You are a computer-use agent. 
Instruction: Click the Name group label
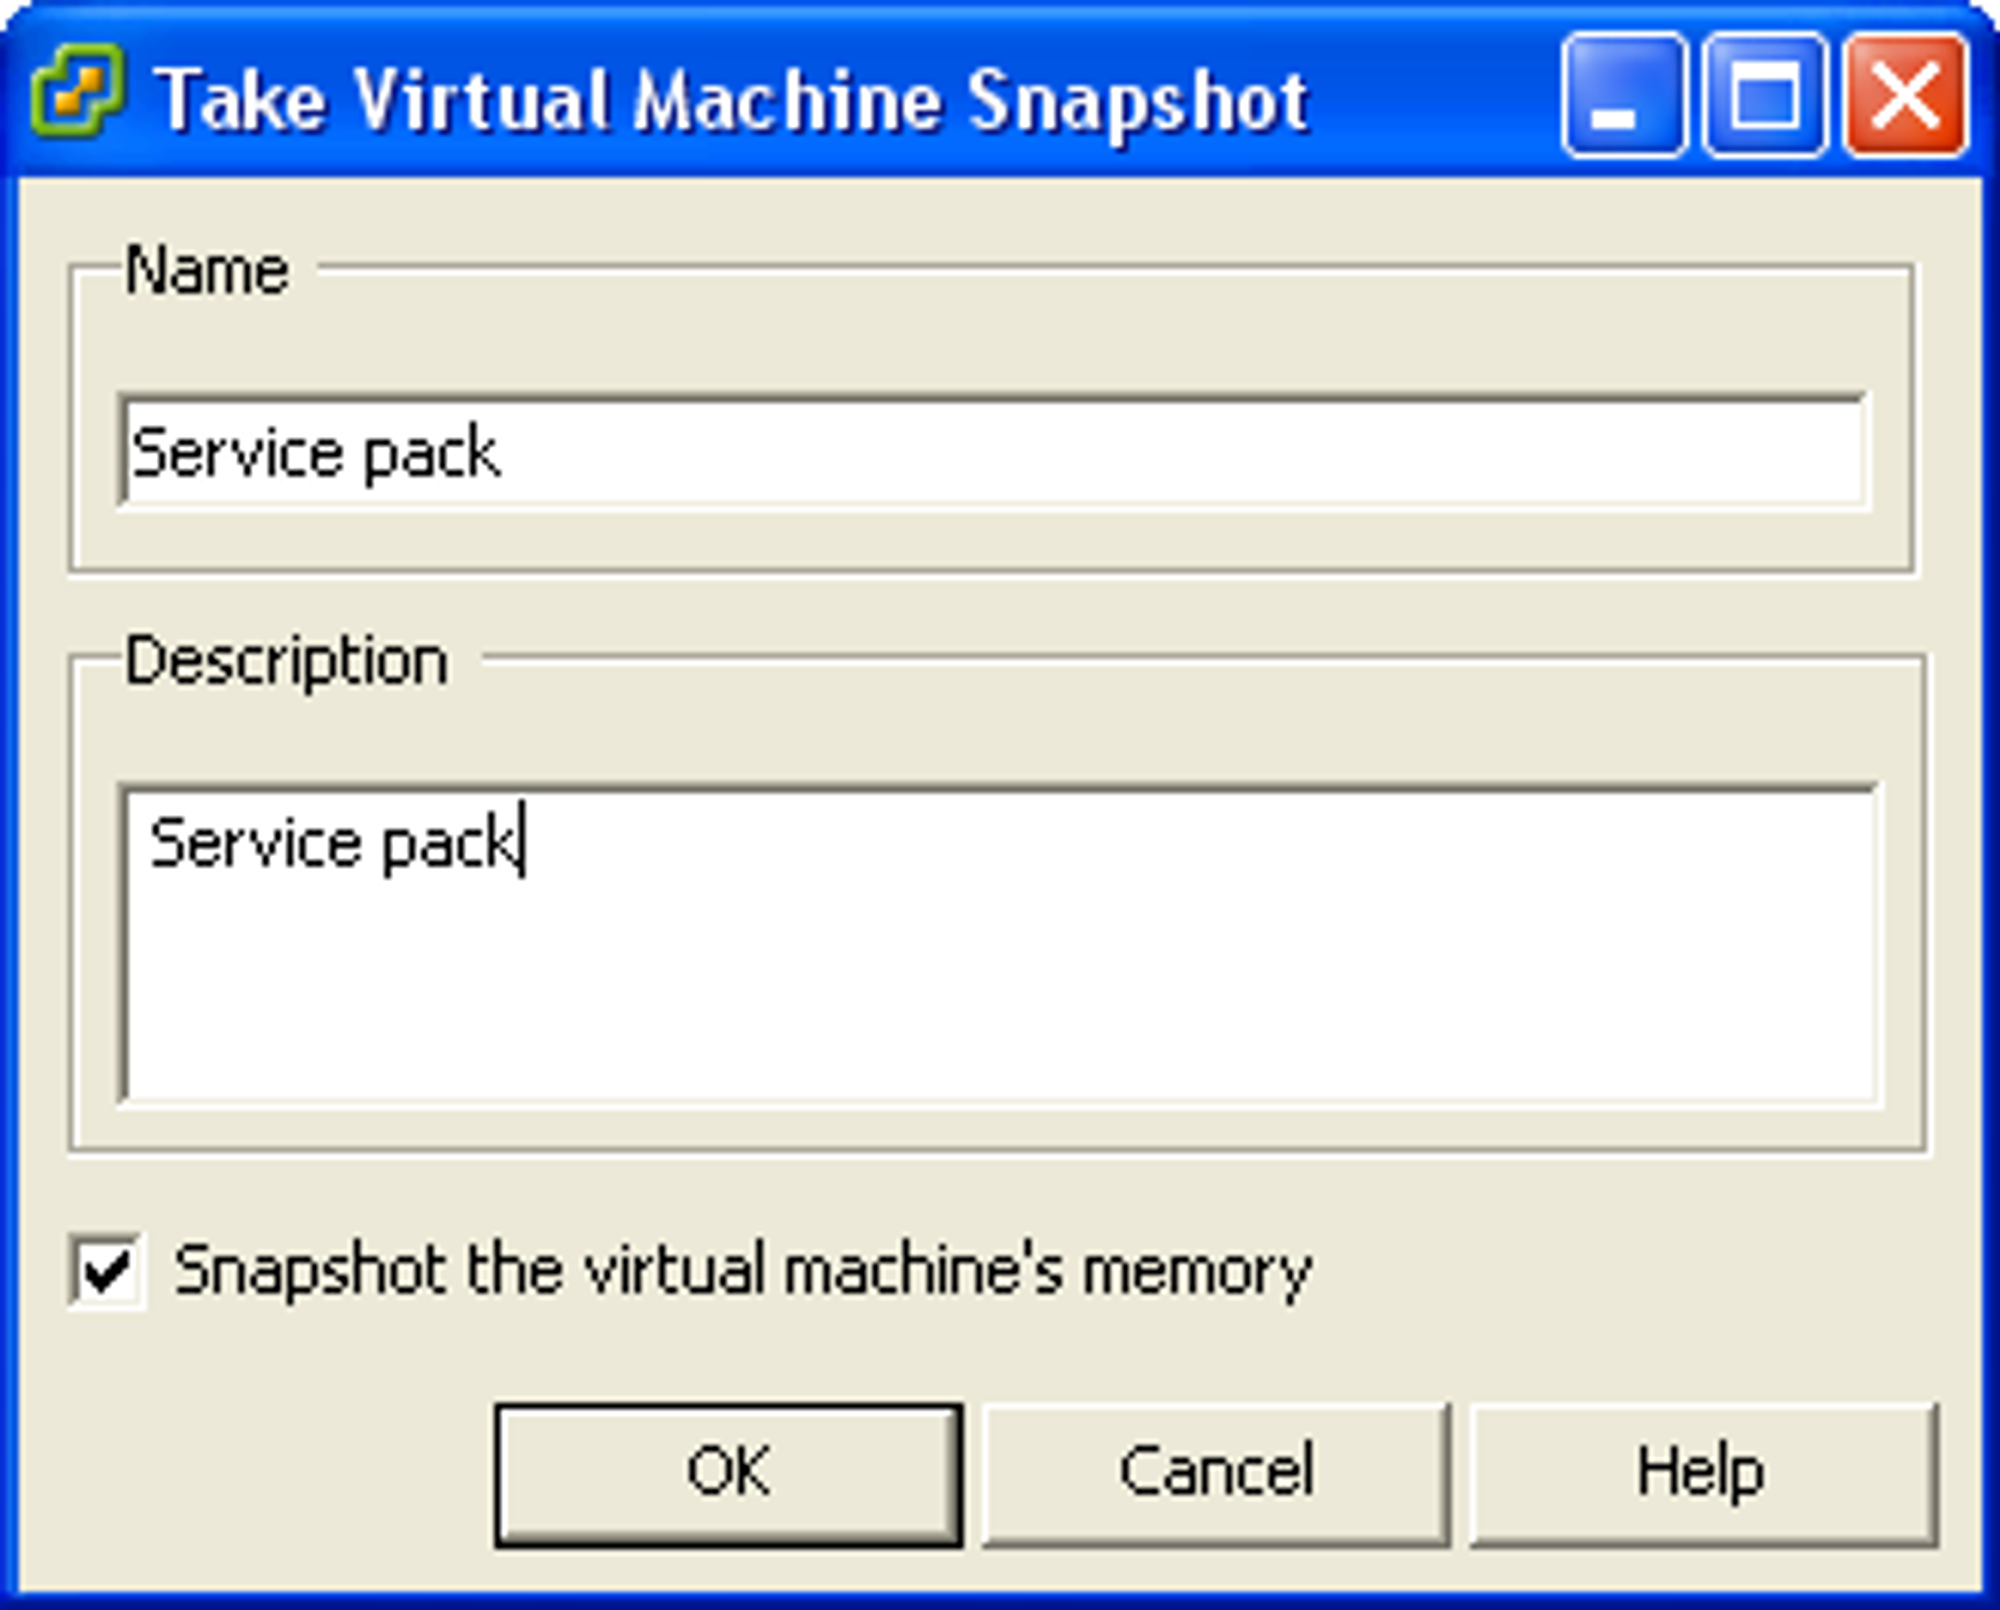pos(206,271)
